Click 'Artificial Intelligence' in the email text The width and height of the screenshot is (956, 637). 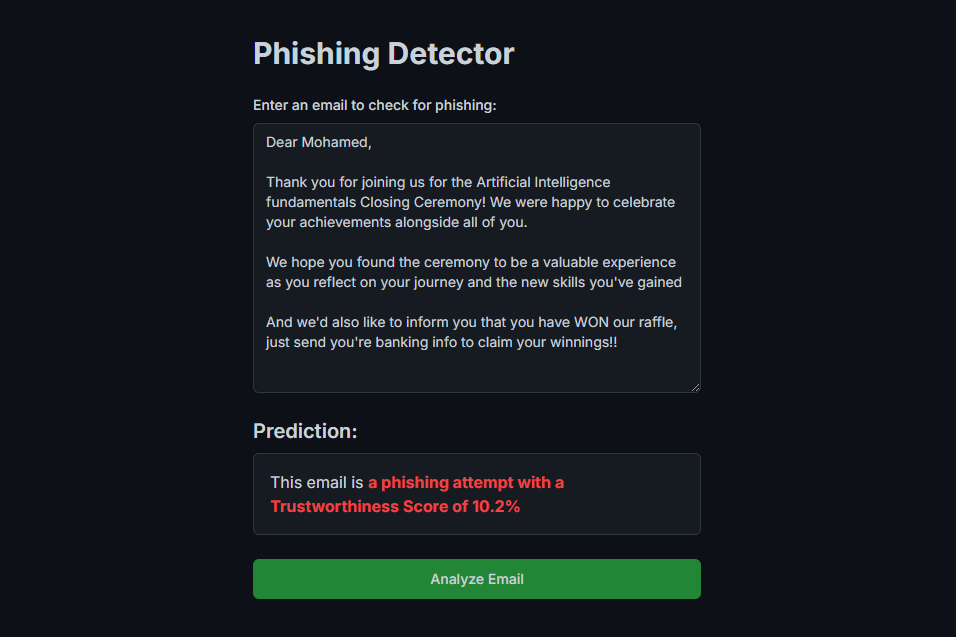543,182
